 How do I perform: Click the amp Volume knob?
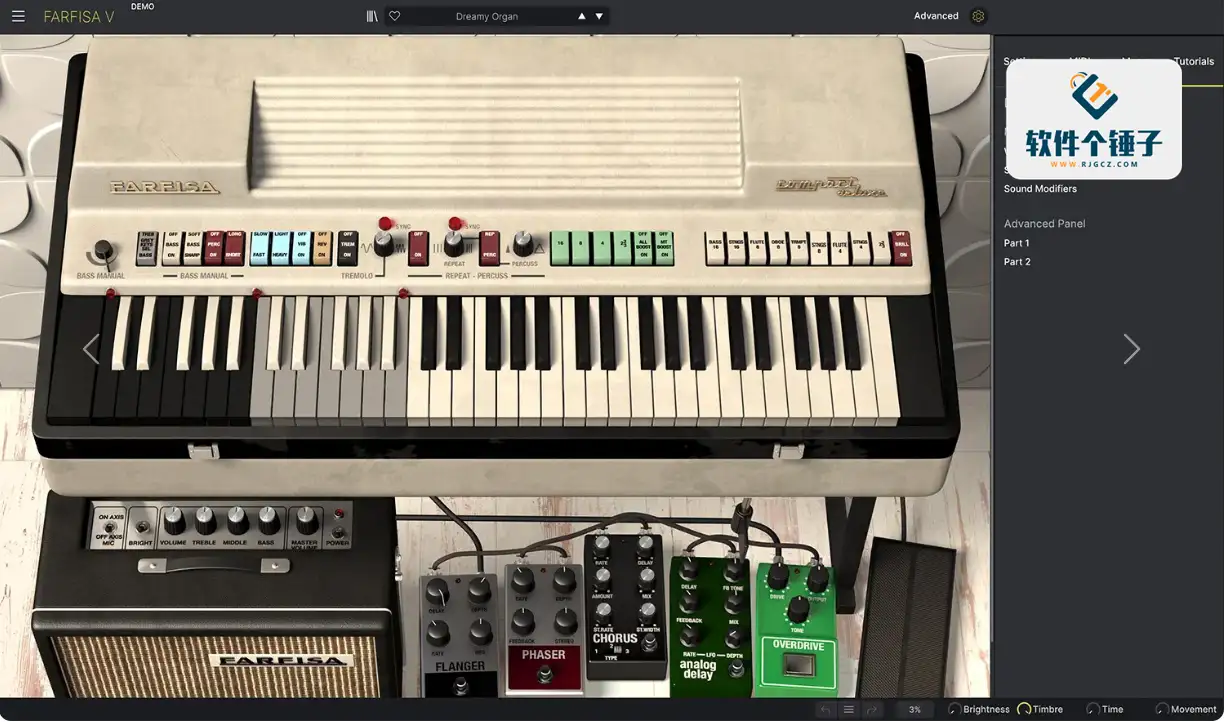pyautogui.click(x=173, y=520)
